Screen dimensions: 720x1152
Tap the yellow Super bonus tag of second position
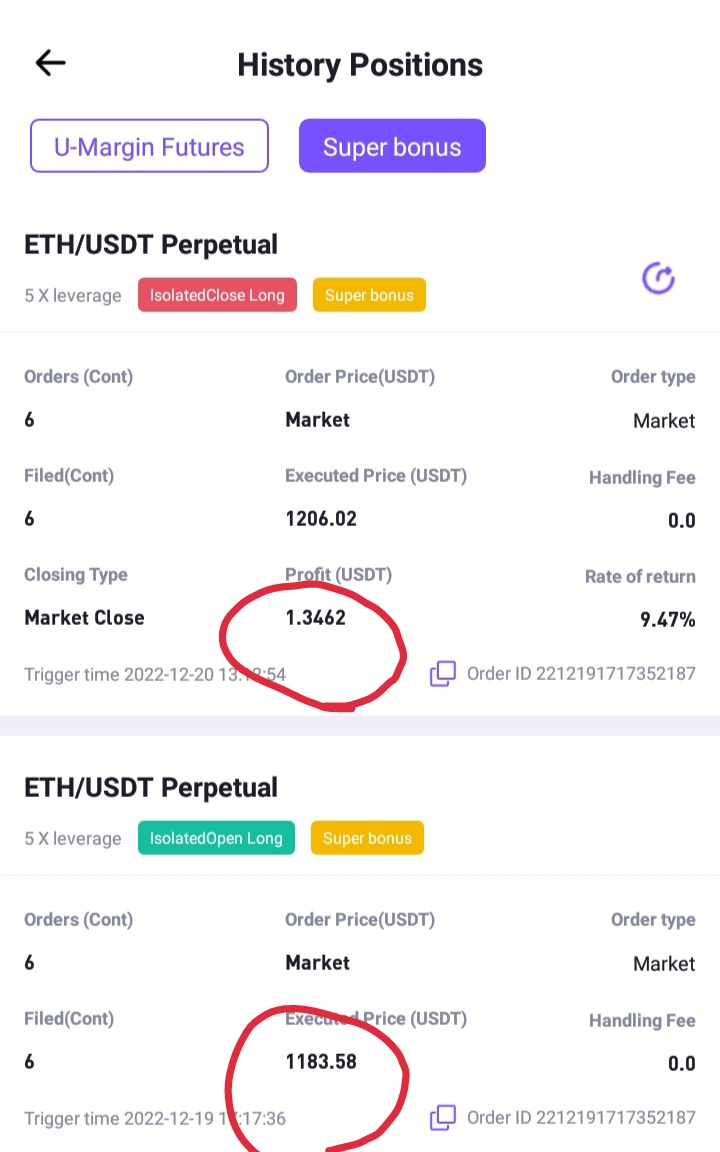367,838
